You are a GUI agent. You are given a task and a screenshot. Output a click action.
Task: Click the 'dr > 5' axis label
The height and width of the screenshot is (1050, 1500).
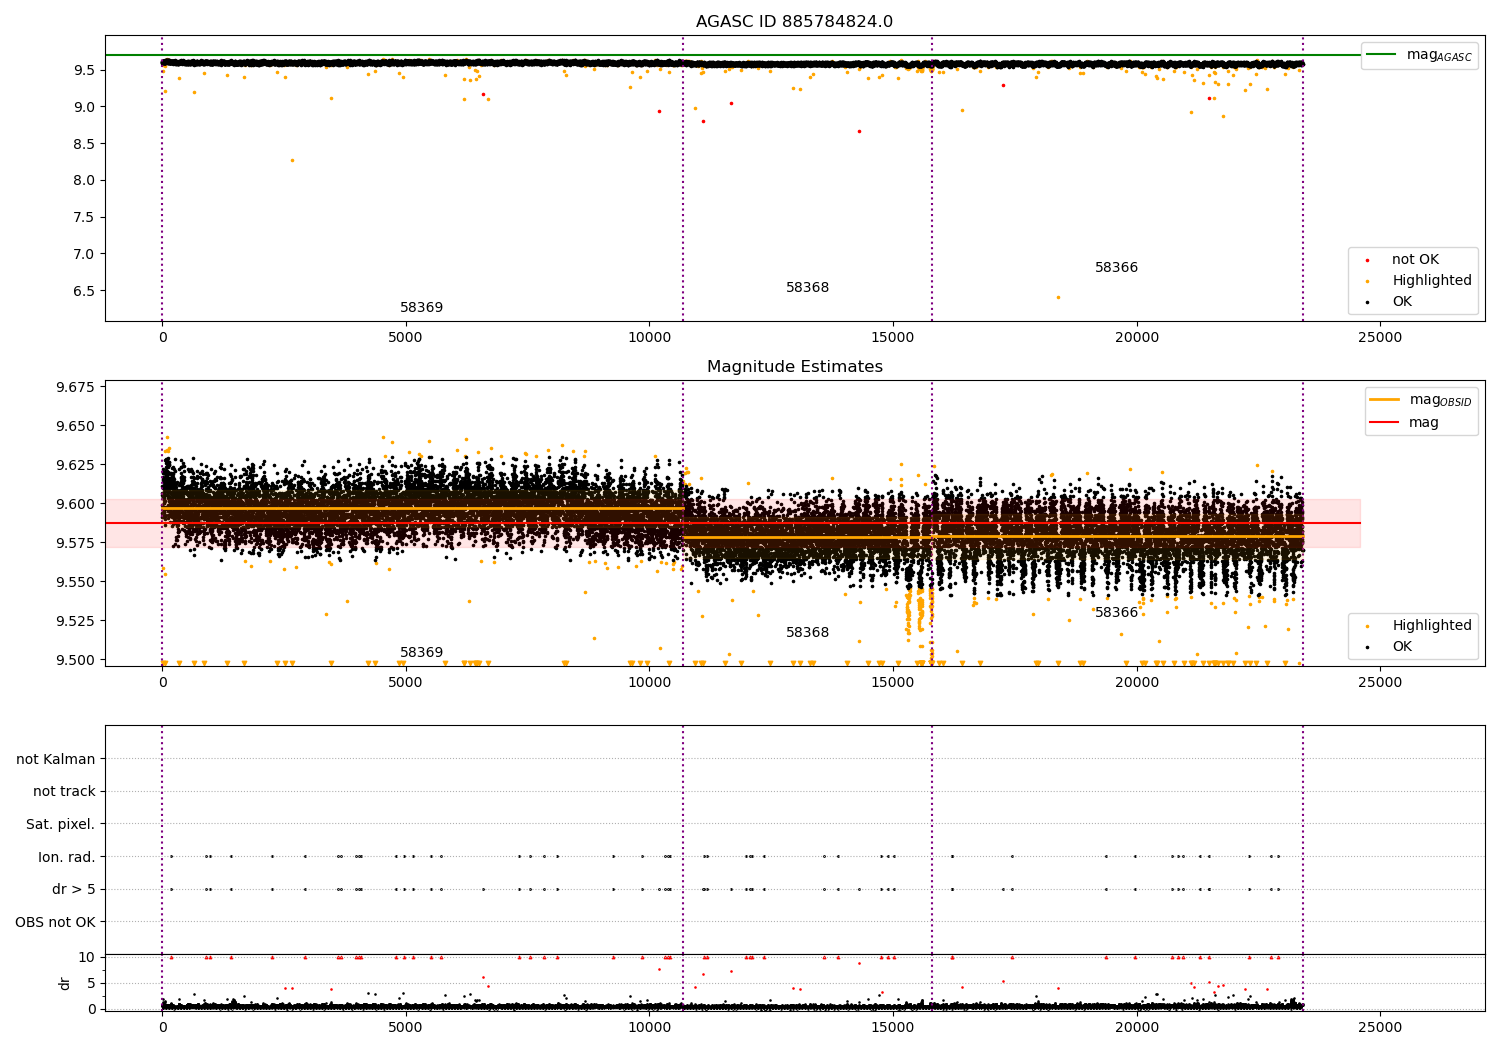pyautogui.click(x=74, y=890)
